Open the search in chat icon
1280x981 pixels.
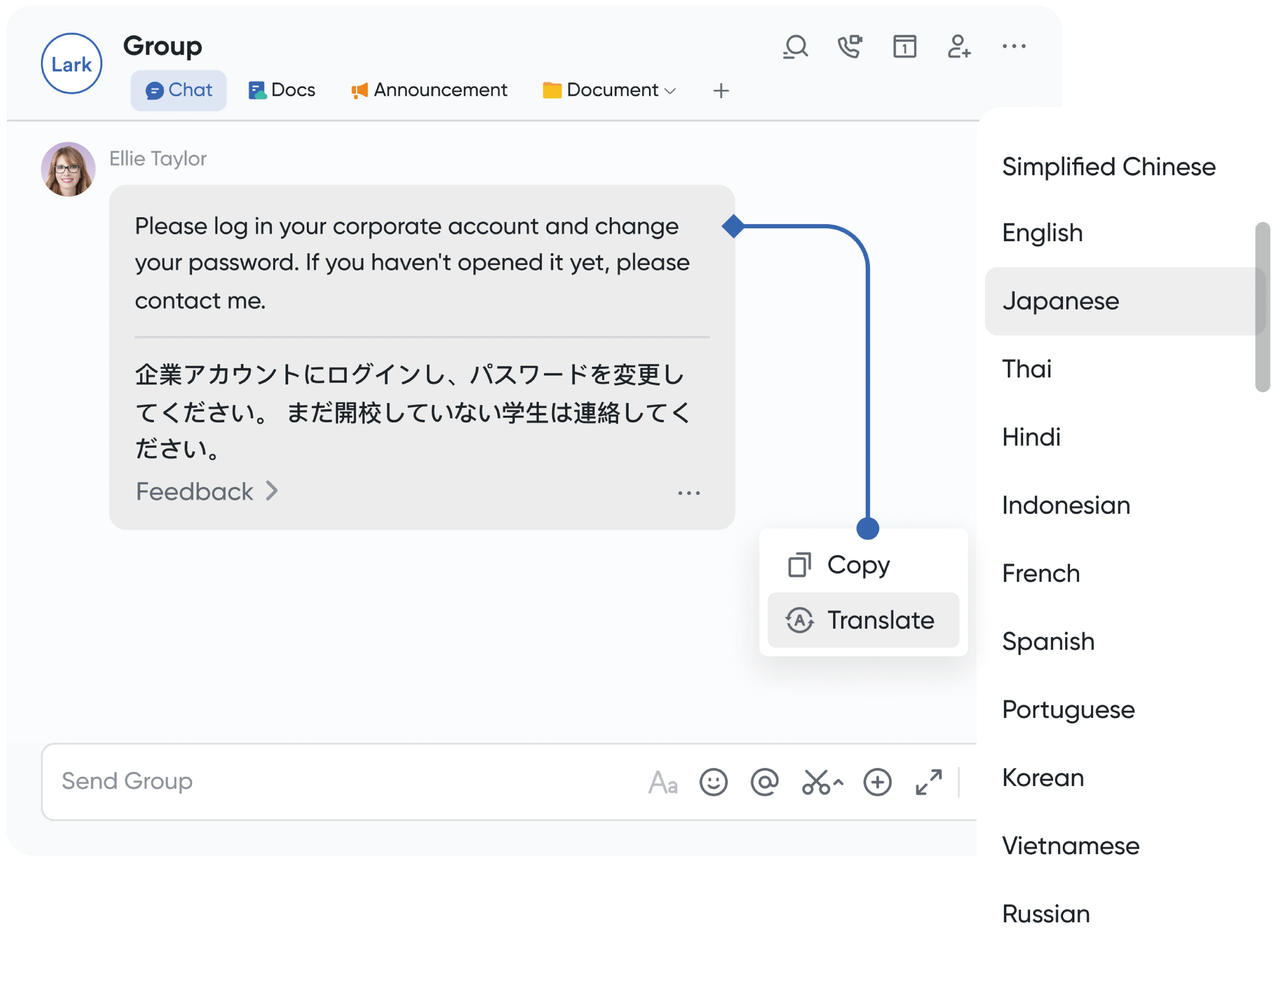coord(795,47)
